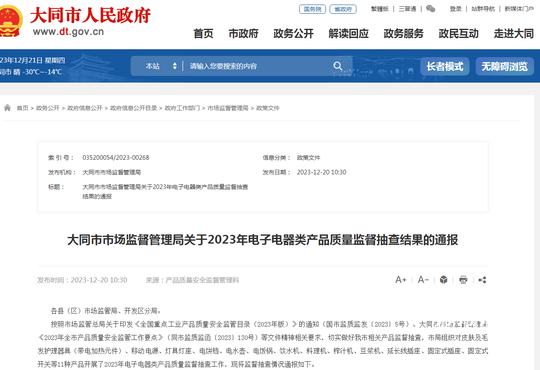The image size is (540, 370).
Task: Open the 政务公开 navigation menu
Action: click(x=293, y=33)
